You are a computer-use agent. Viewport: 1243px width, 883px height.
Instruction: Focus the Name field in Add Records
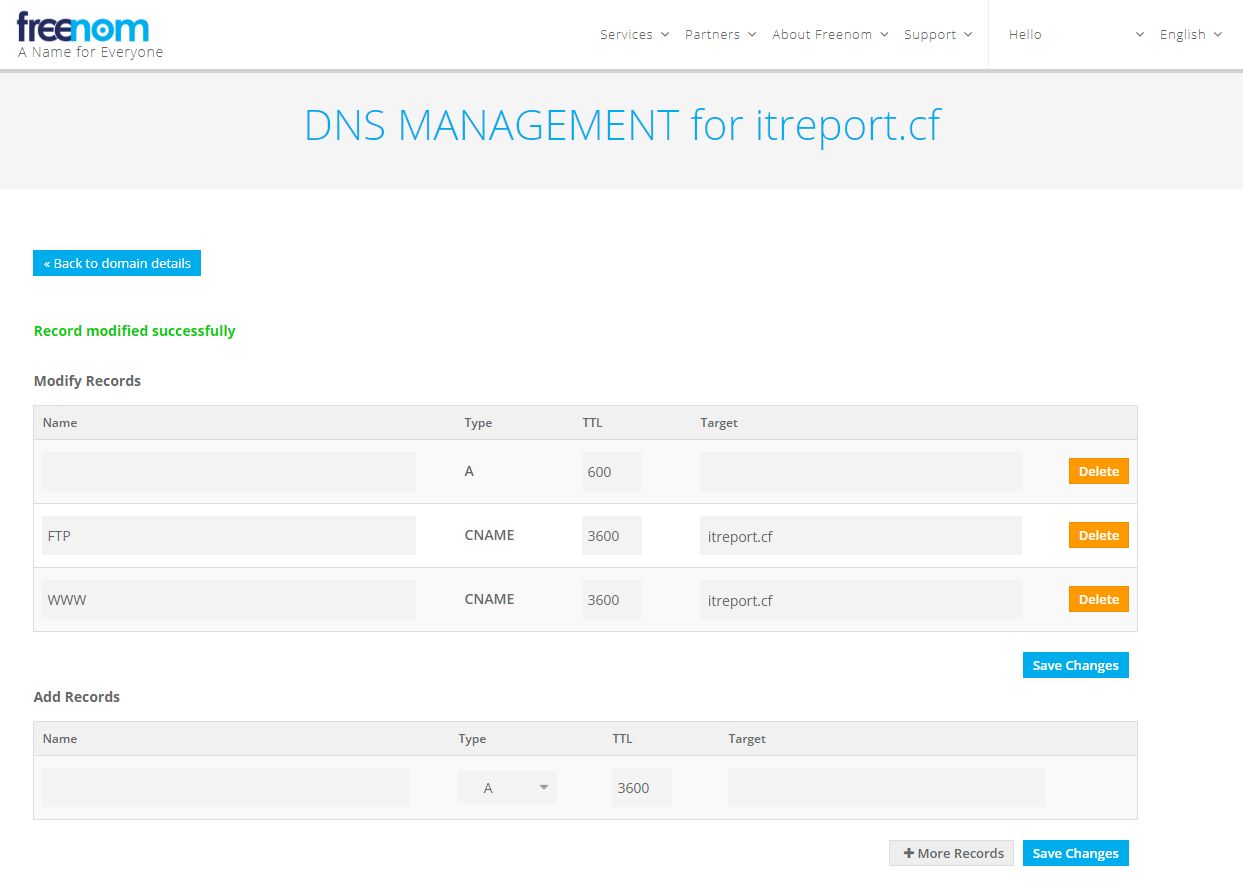pyautogui.click(x=226, y=787)
